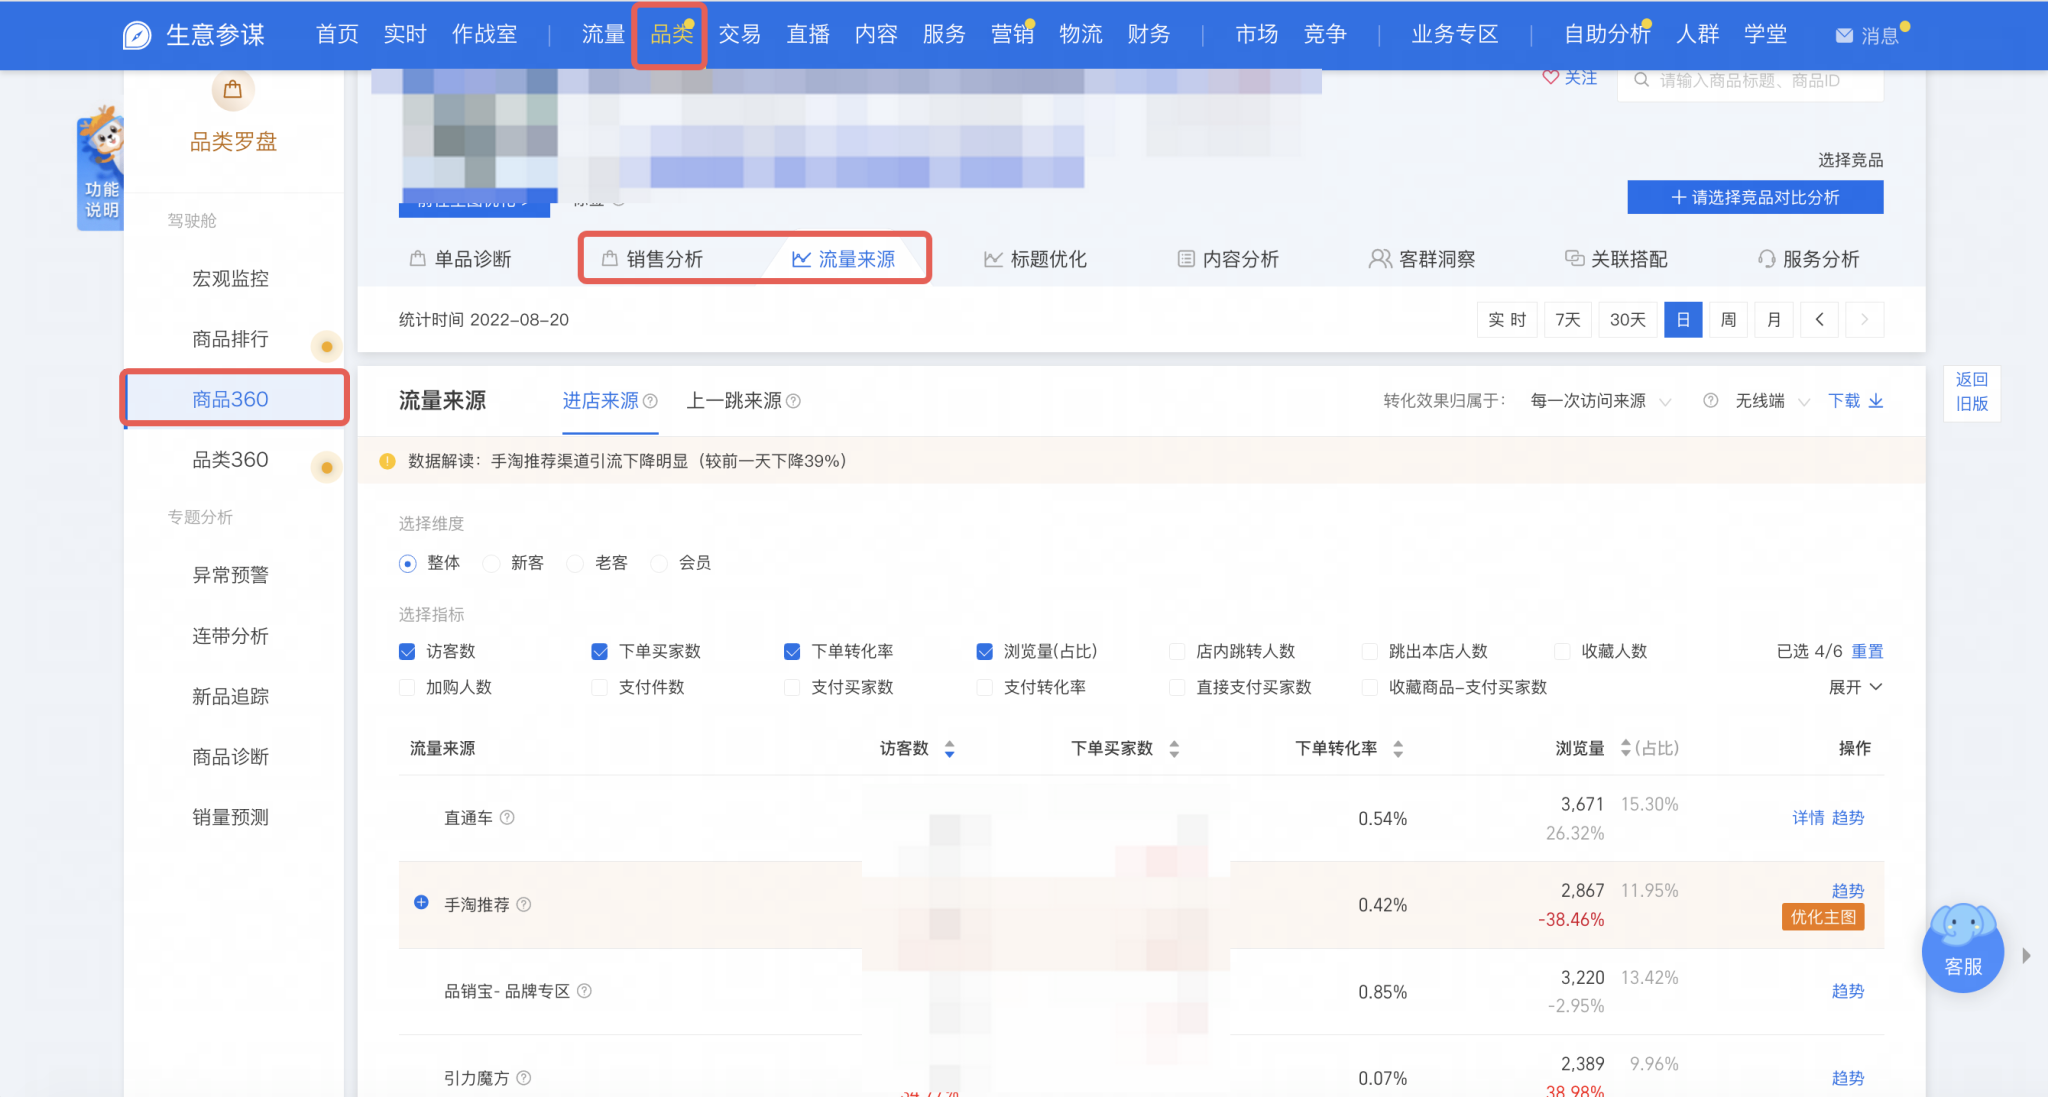Check the 加购人数 checkbox

click(407, 688)
